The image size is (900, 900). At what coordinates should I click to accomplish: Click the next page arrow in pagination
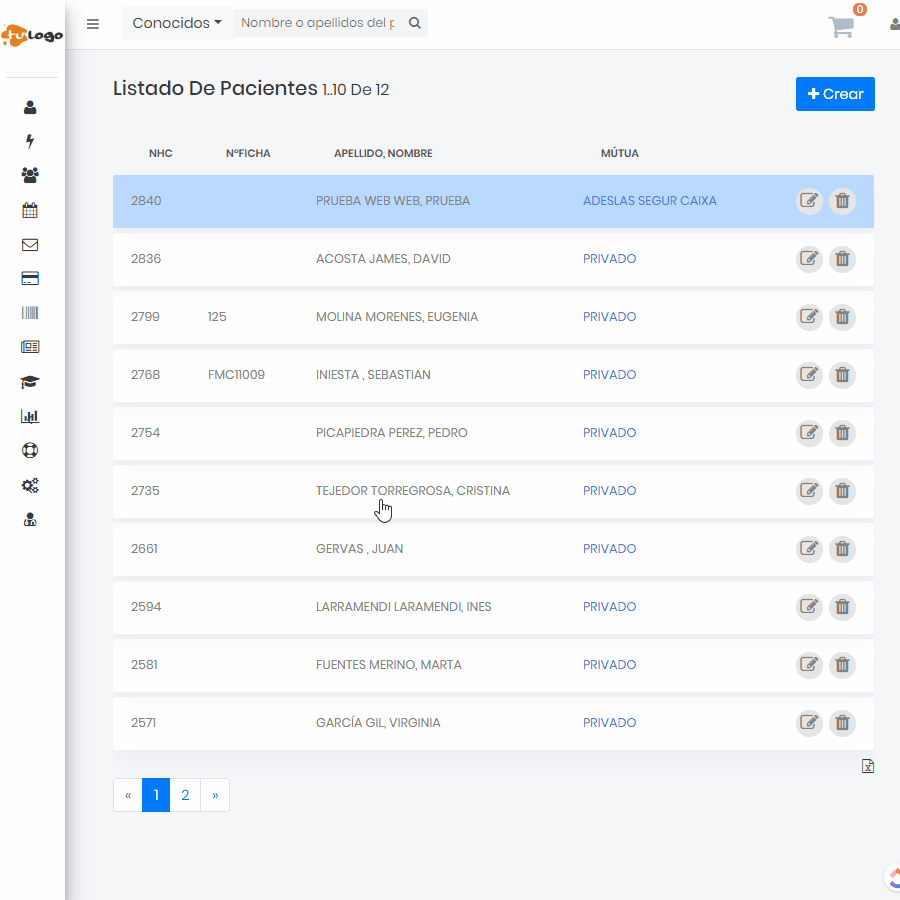[x=215, y=796]
